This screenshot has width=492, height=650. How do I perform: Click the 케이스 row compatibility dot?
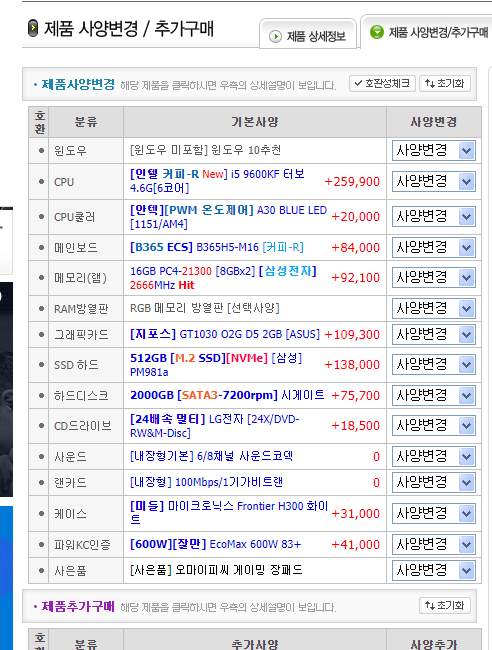[41, 514]
